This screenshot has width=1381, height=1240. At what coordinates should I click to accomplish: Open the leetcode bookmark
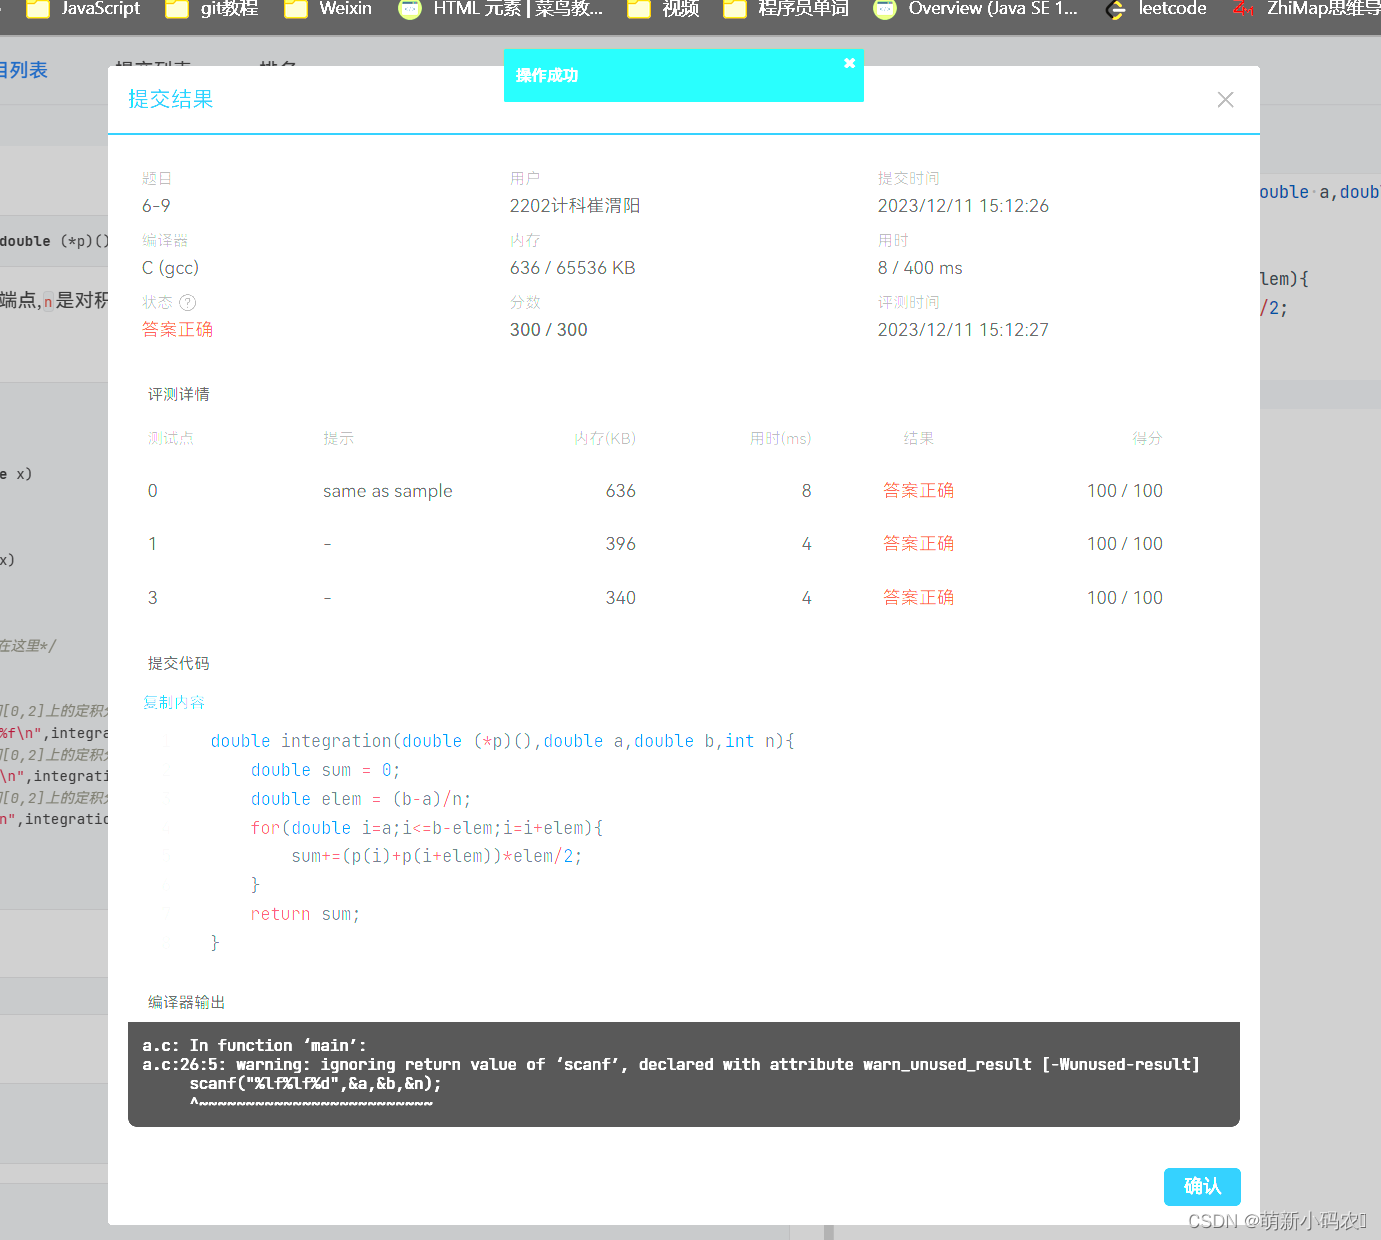[x=1156, y=9]
